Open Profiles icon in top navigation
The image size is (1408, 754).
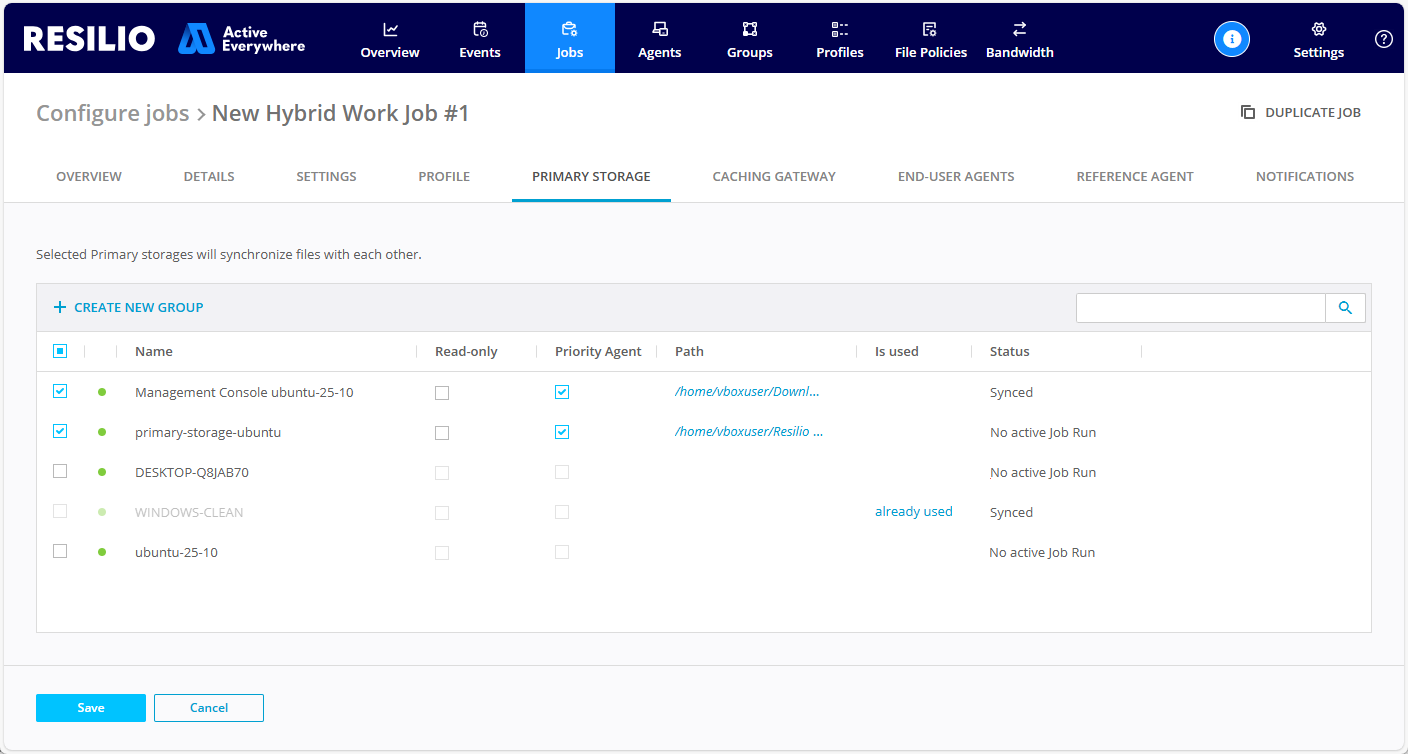coord(840,29)
